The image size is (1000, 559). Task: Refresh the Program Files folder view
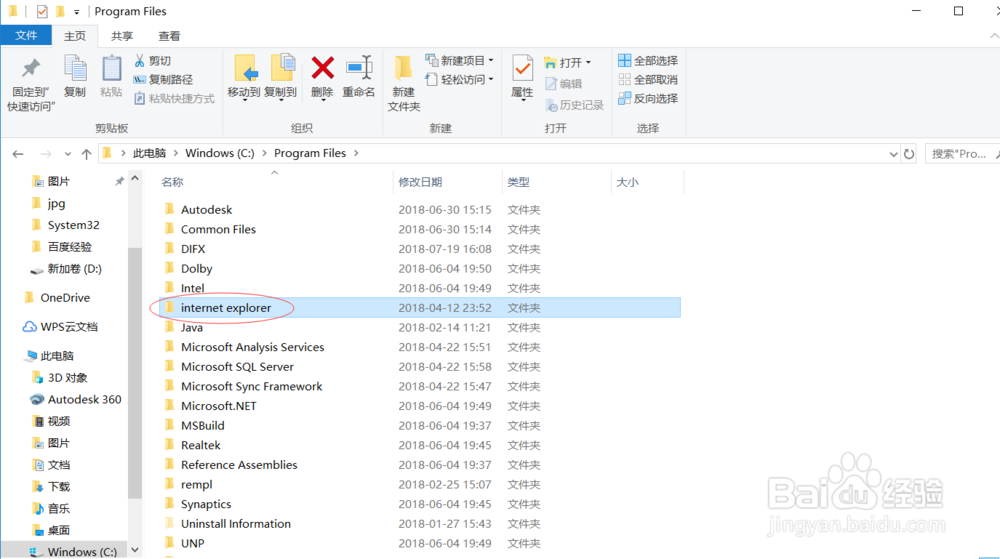pos(909,154)
